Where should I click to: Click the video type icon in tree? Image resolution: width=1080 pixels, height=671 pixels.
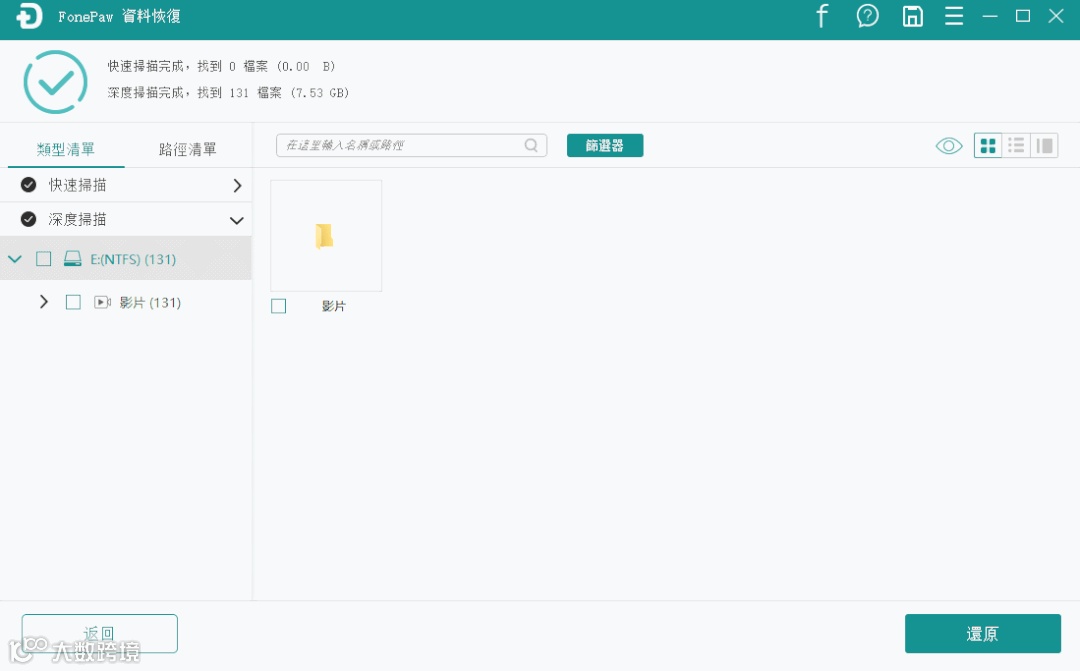102,302
